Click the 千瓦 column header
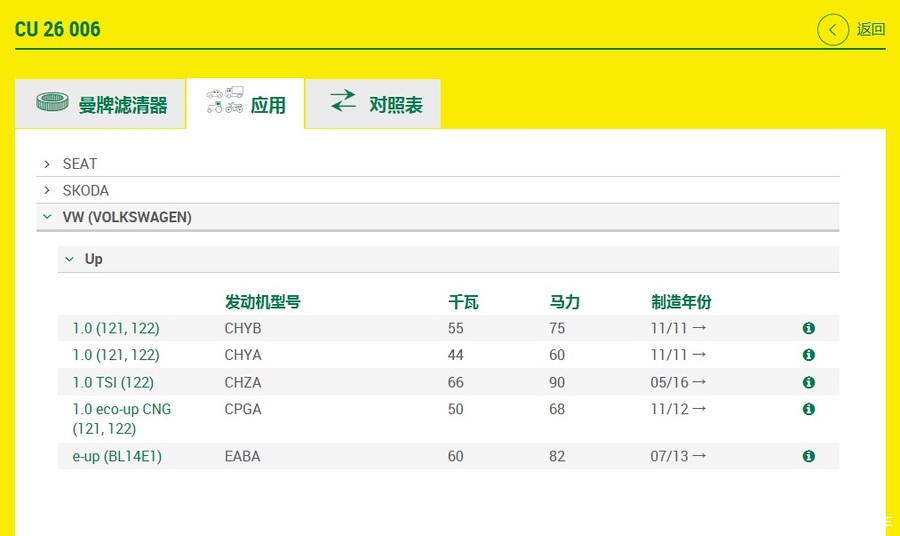Screen dimensions: 900x536 (x=463, y=302)
